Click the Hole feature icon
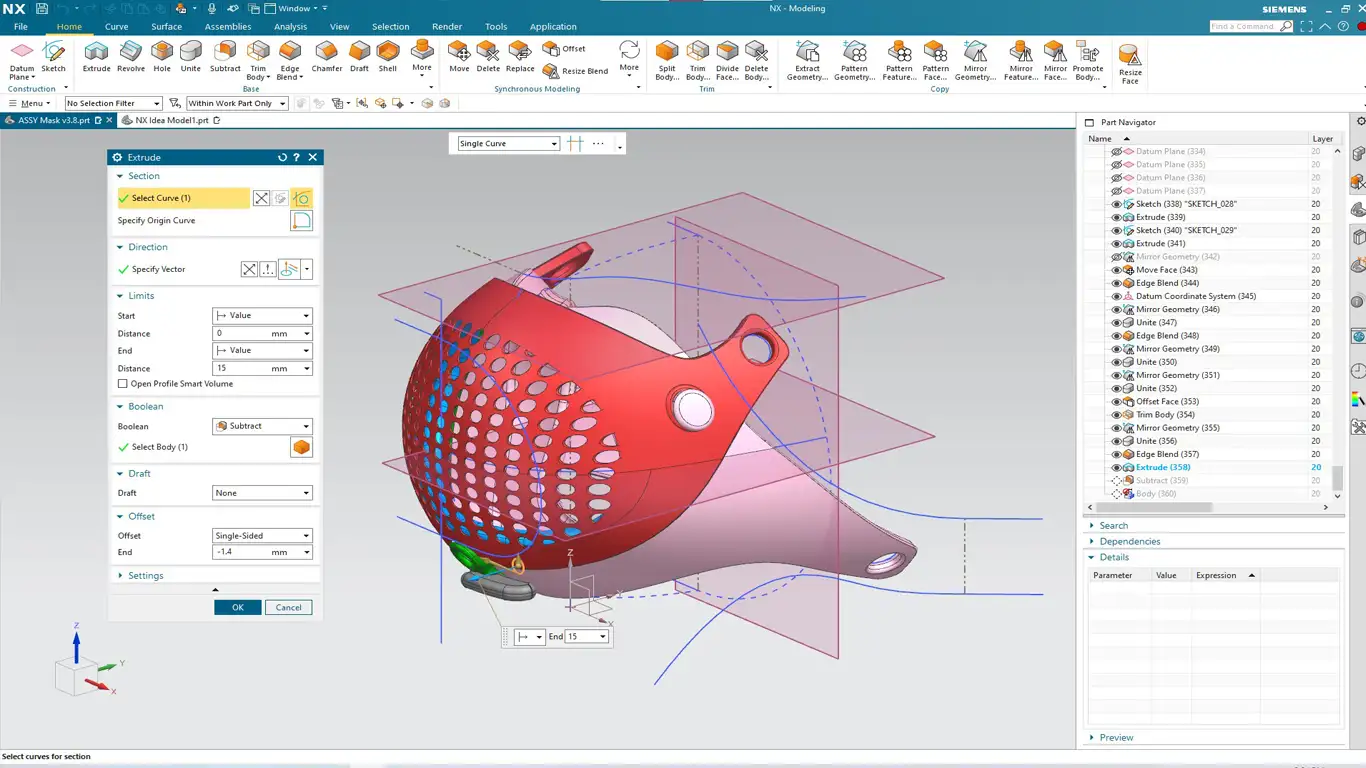Screen dimensions: 1366x768 [162, 56]
